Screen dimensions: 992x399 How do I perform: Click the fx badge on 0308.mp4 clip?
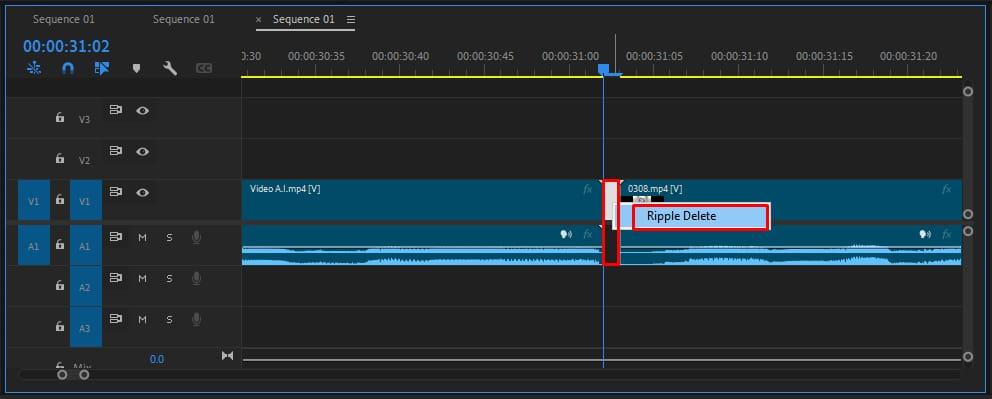click(947, 189)
